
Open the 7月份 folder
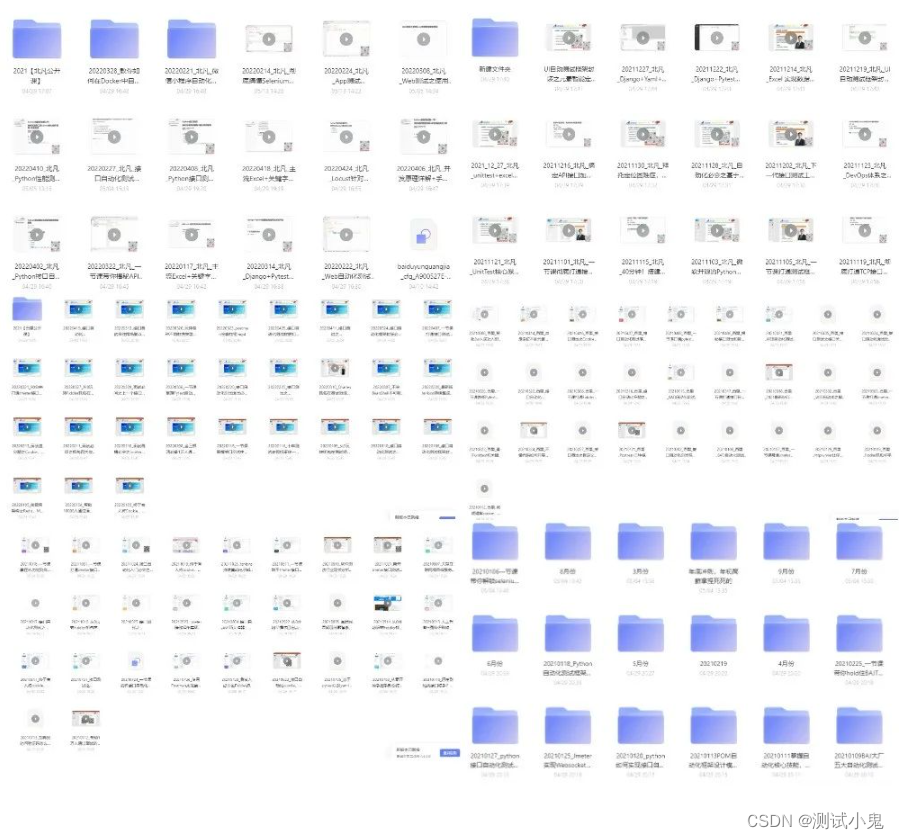click(859, 541)
